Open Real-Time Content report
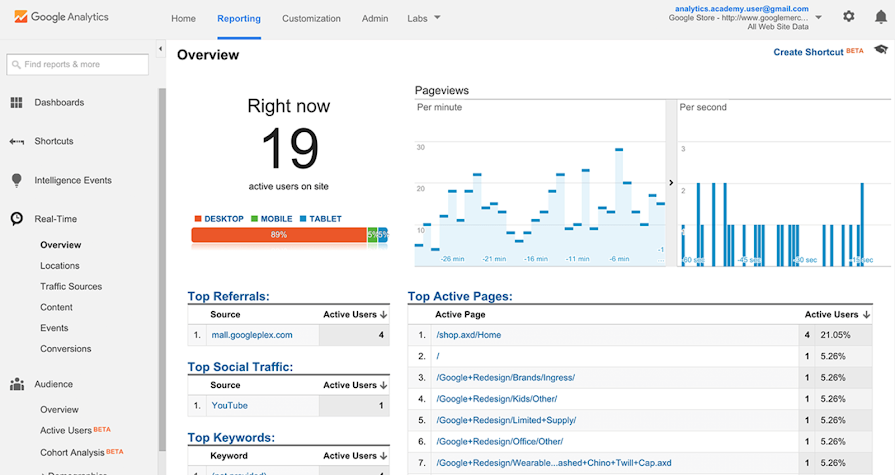 click(57, 307)
